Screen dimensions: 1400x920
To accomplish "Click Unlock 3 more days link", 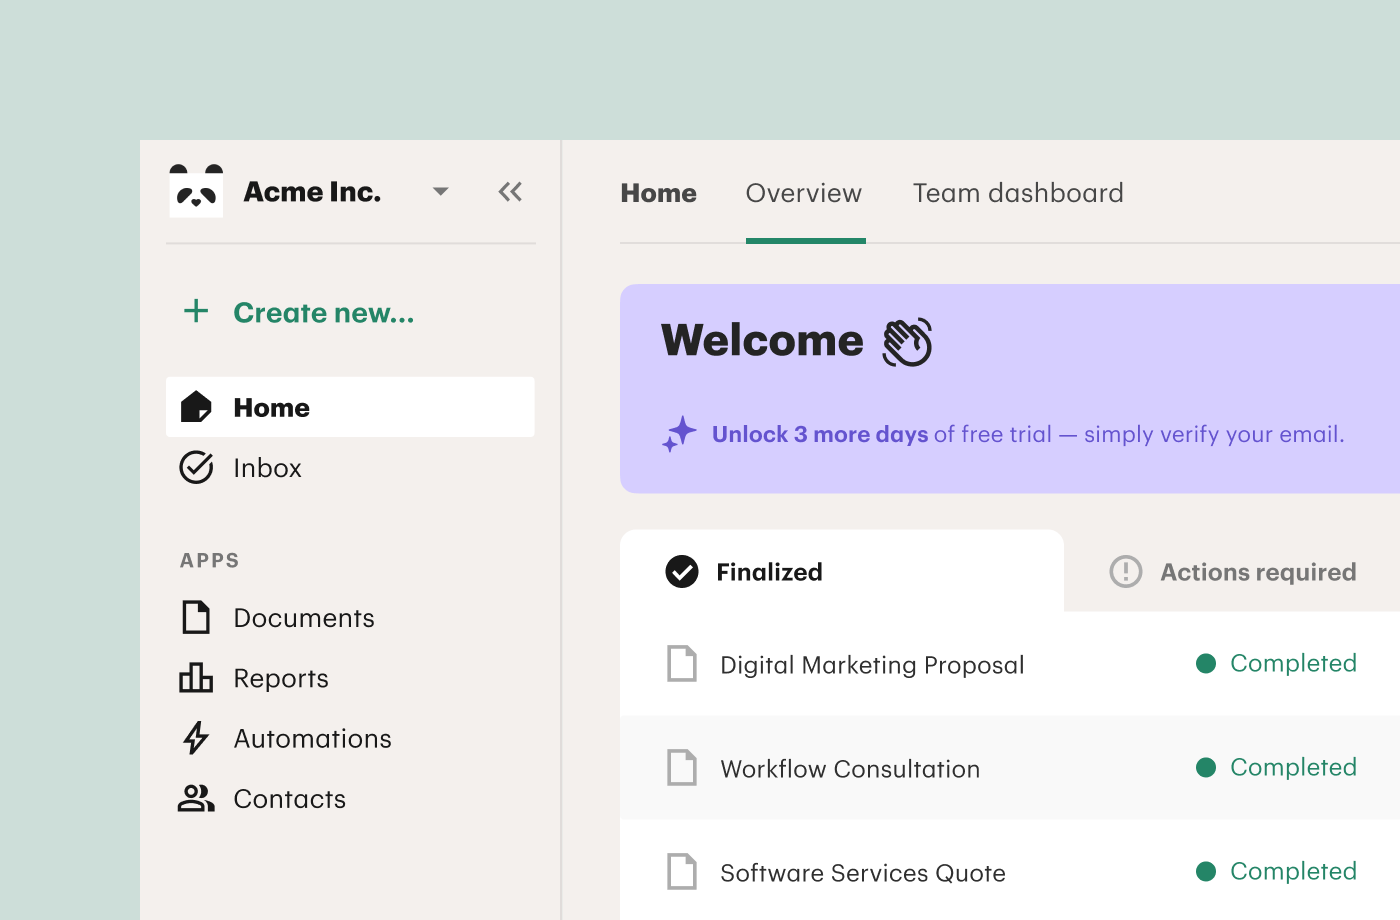I will (820, 434).
